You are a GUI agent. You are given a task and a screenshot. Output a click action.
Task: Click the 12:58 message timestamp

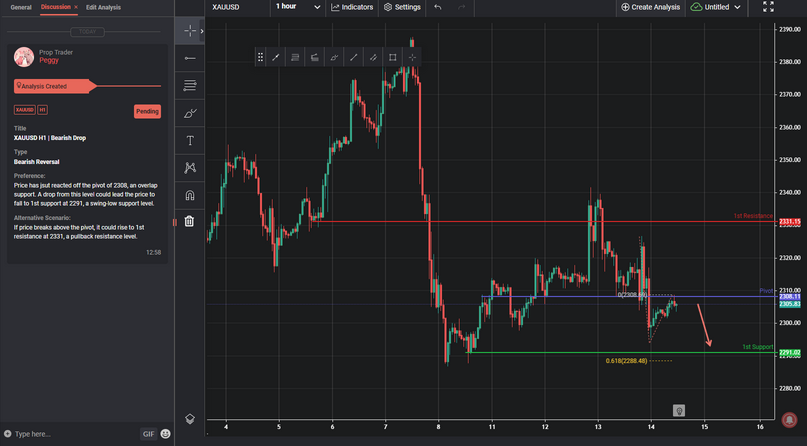coord(153,253)
